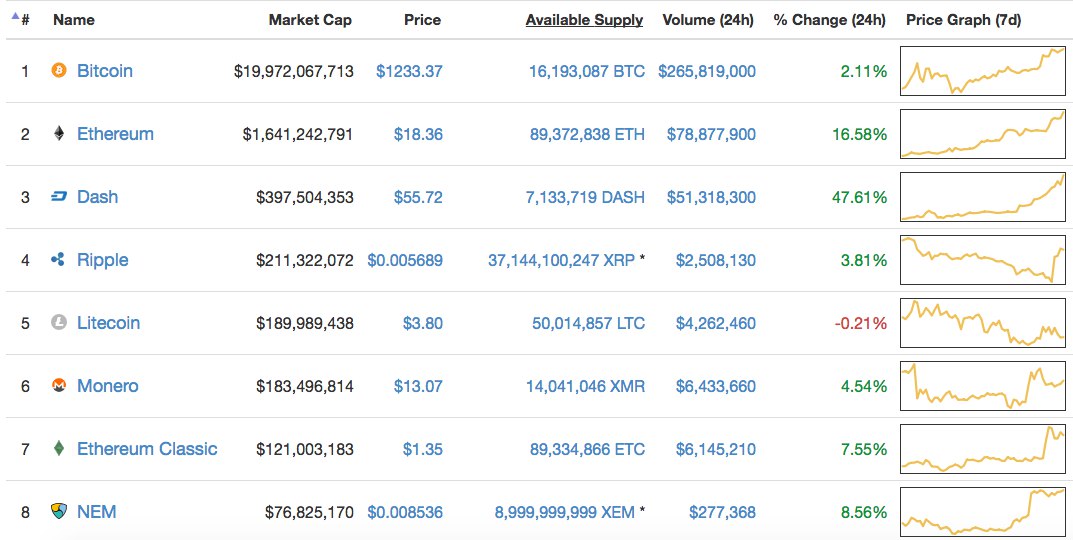
Task: Open the Litecoin name link
Action: click(108, 322)
